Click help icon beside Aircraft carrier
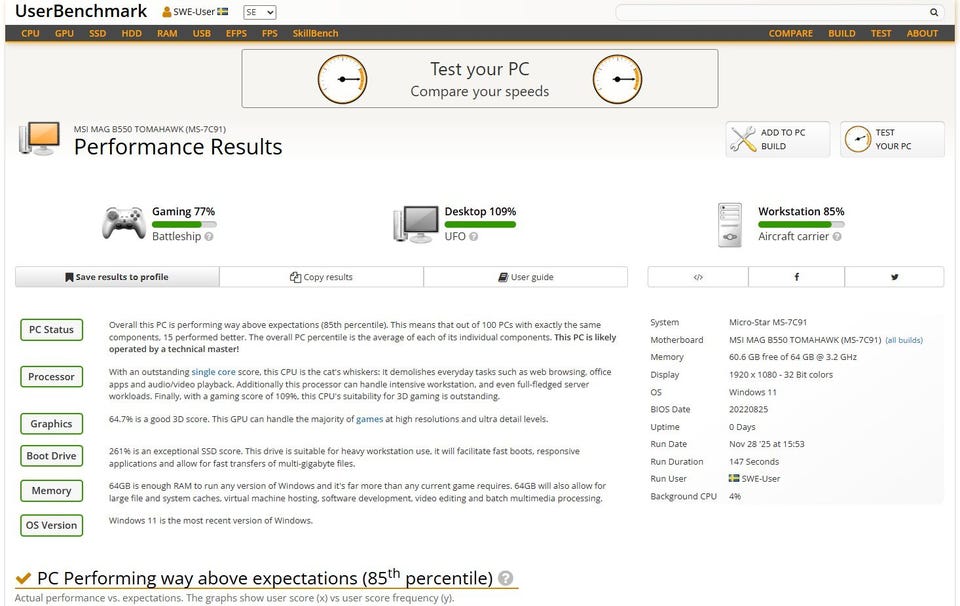 click(x=837, y=237)
